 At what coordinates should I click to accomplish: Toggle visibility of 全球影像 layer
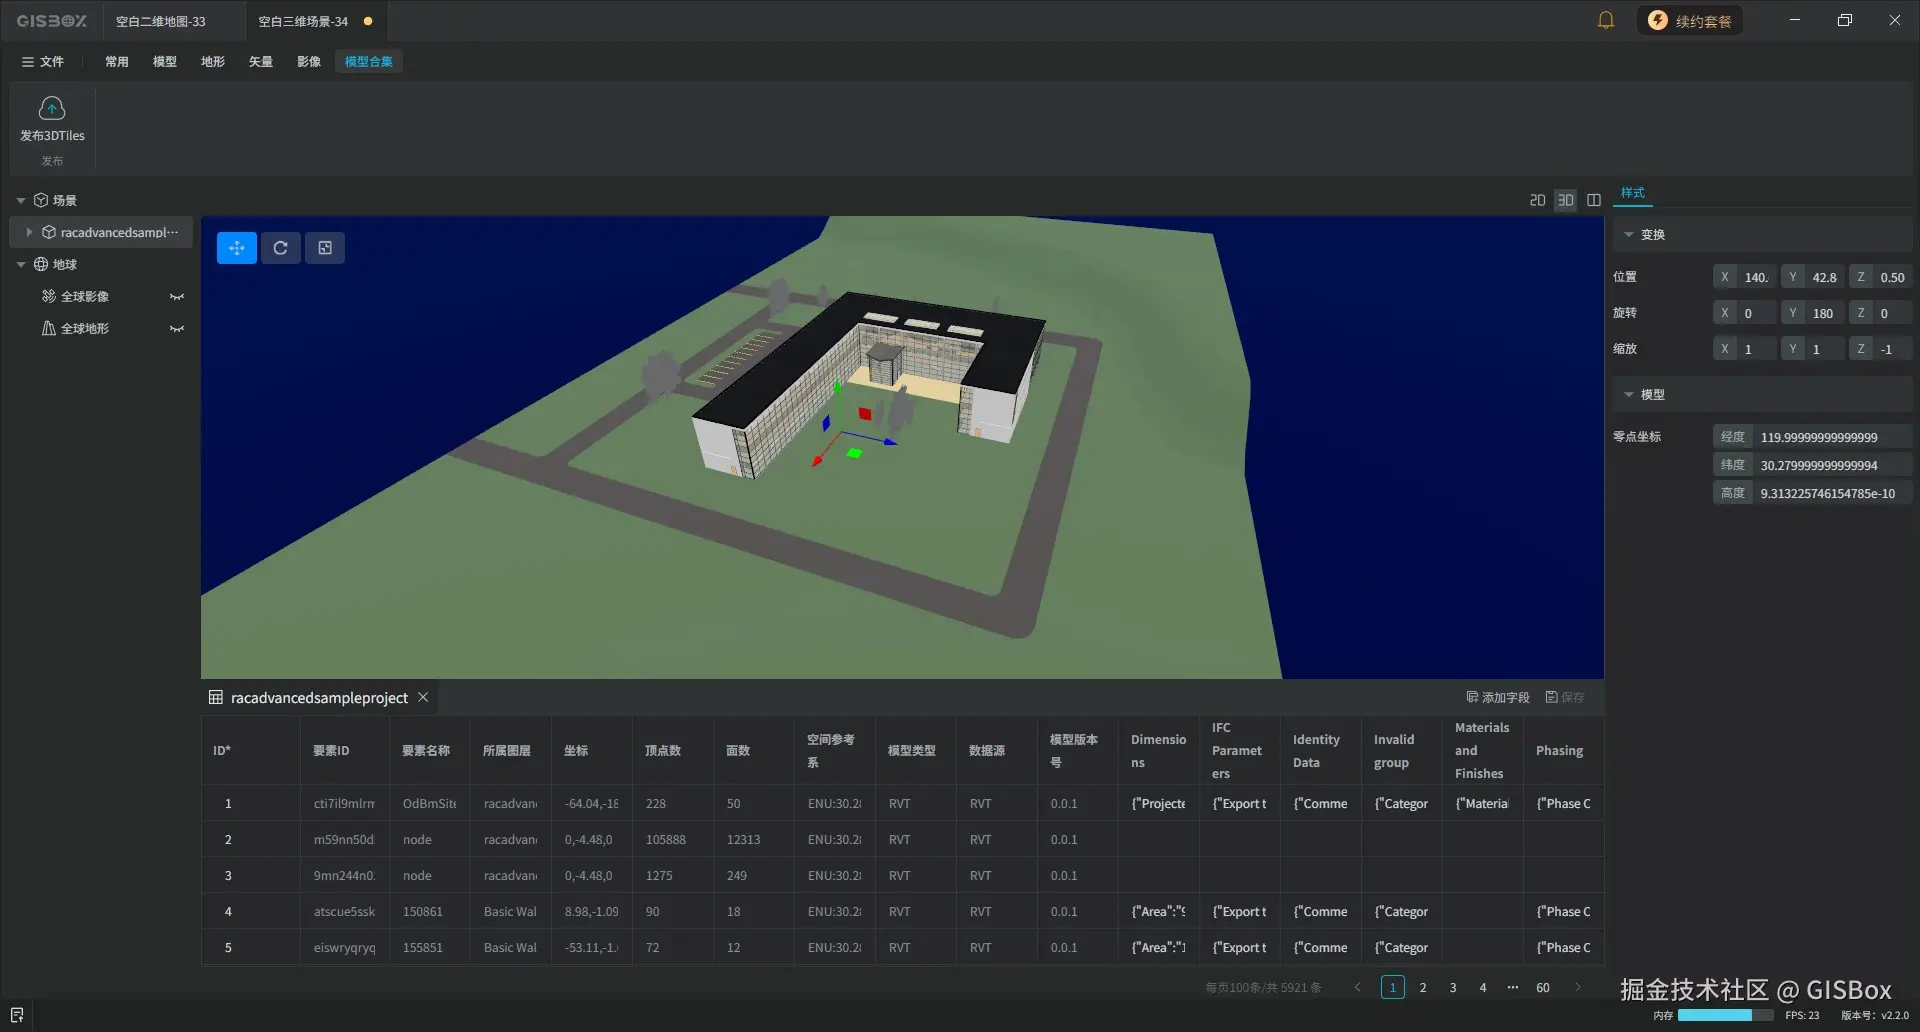[x=177, y=296]
